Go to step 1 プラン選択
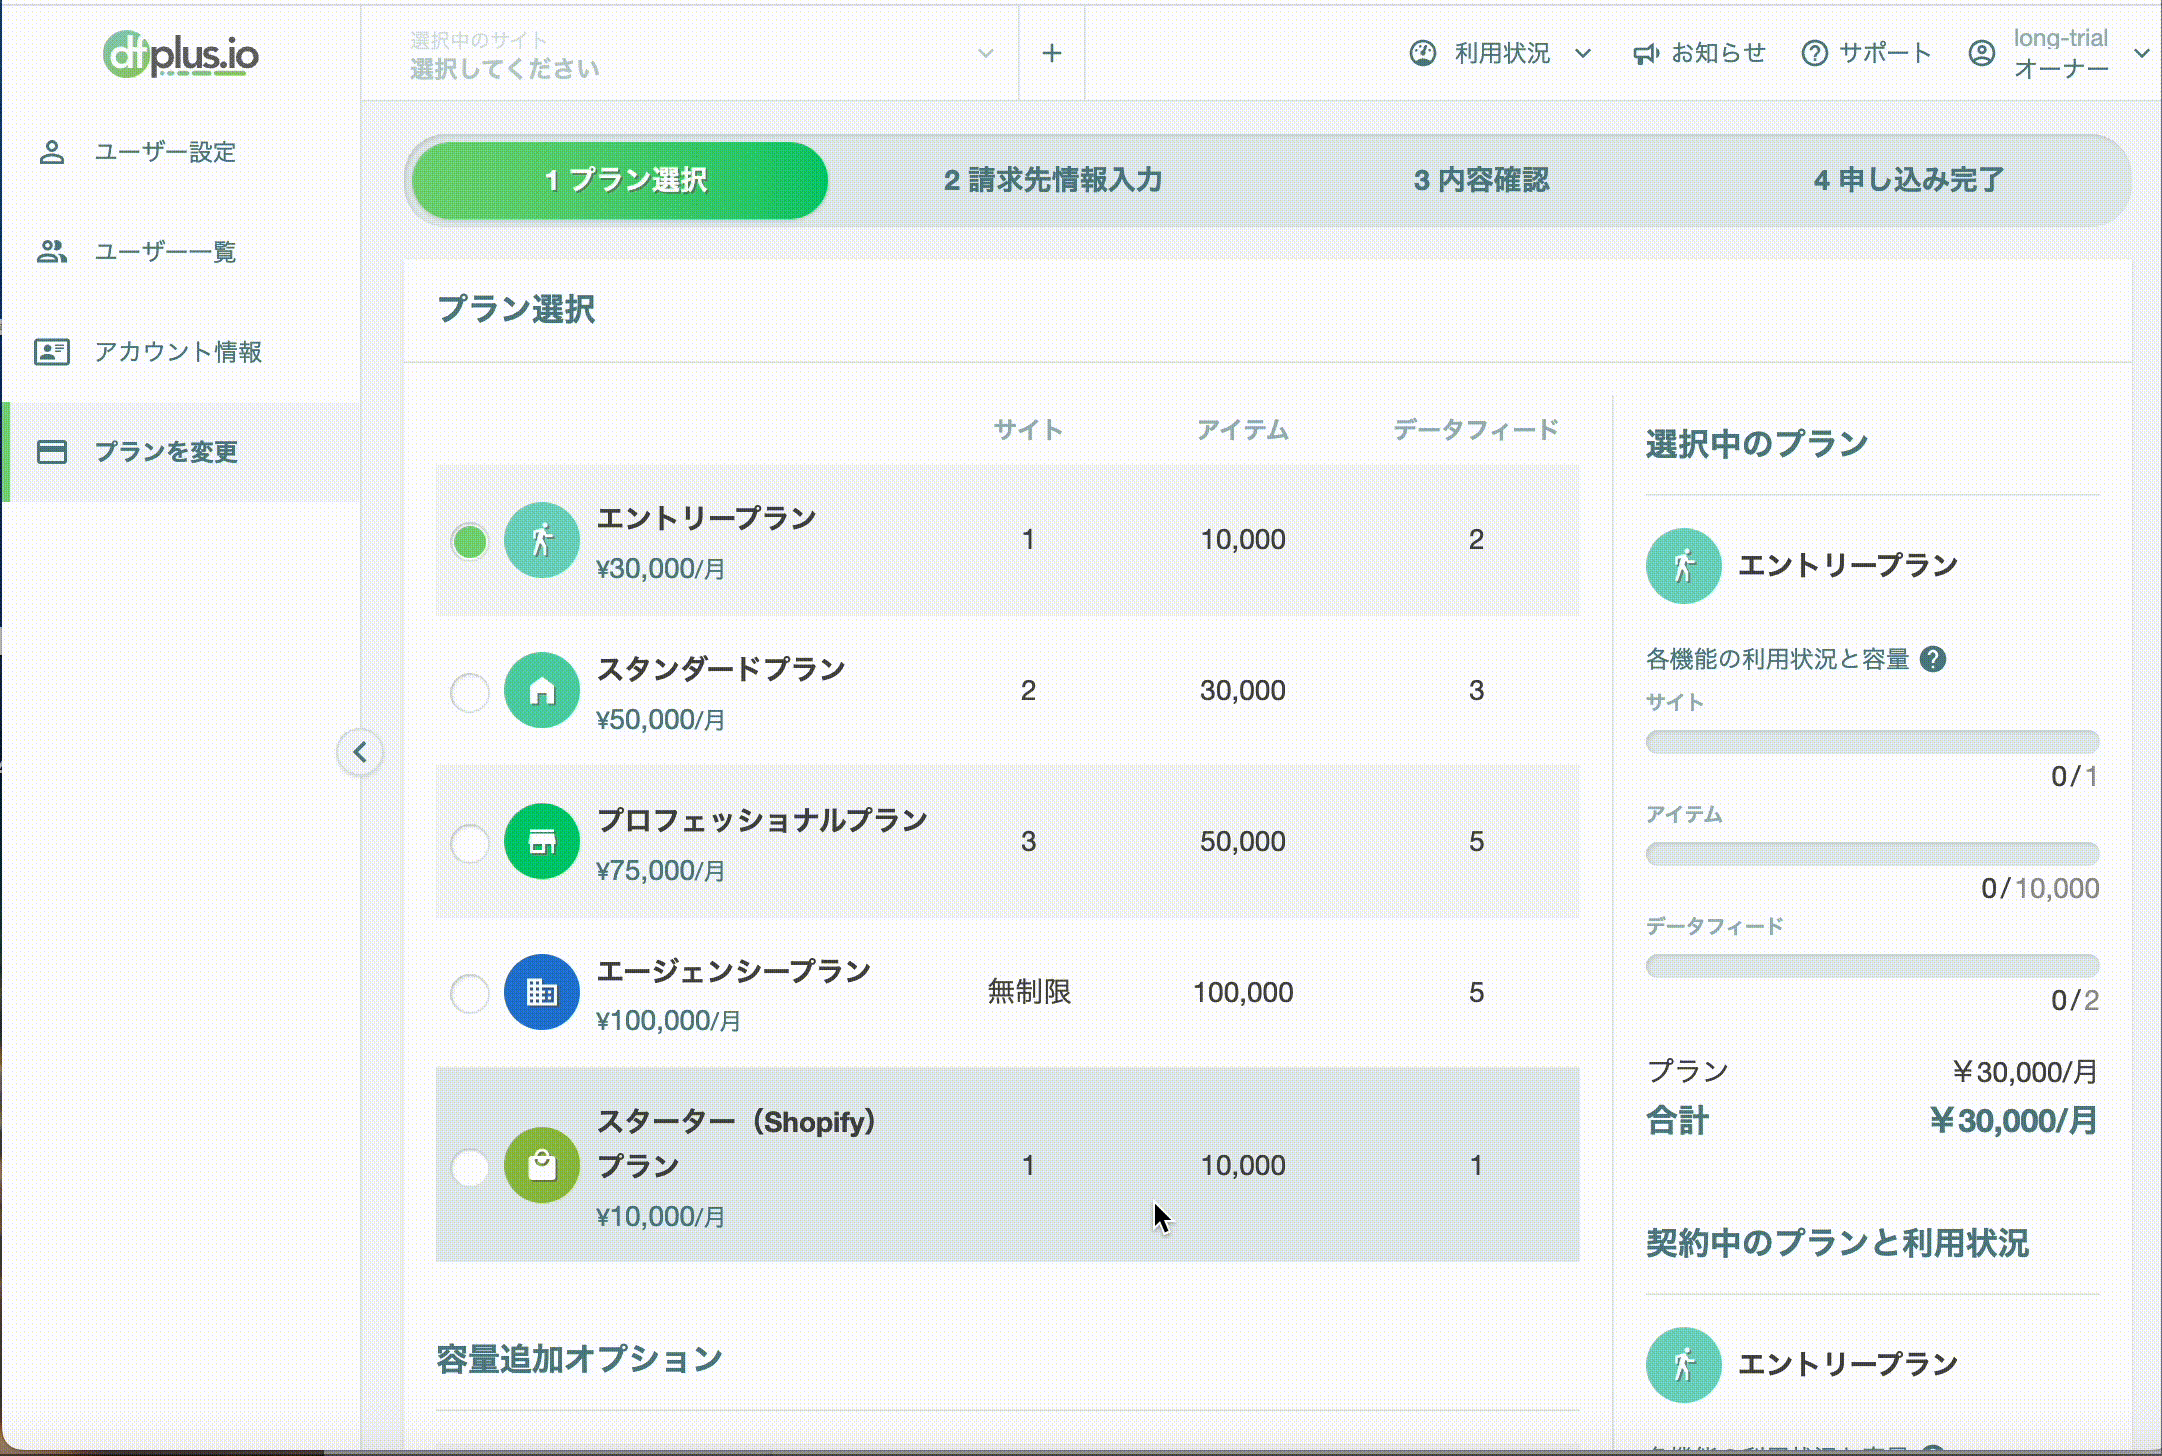Viewport: 2162px width, 1456px height. tap(620, 180)
